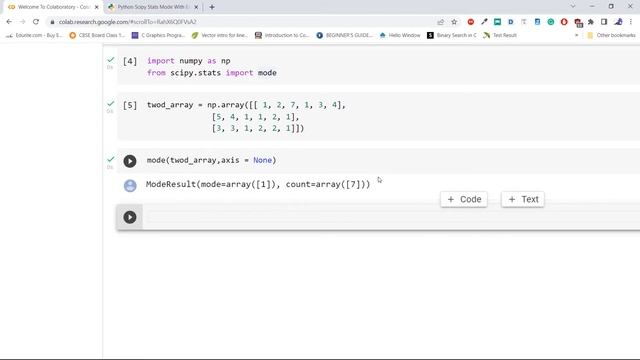The width and height of the screenshot is (640, 360).
Task: Bookmark this page with star icon
Action: (454, 22)
